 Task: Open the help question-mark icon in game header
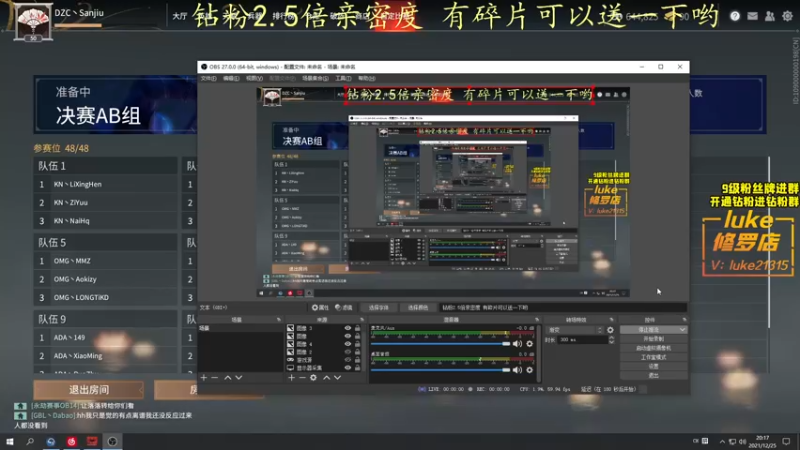pos(735,16)
